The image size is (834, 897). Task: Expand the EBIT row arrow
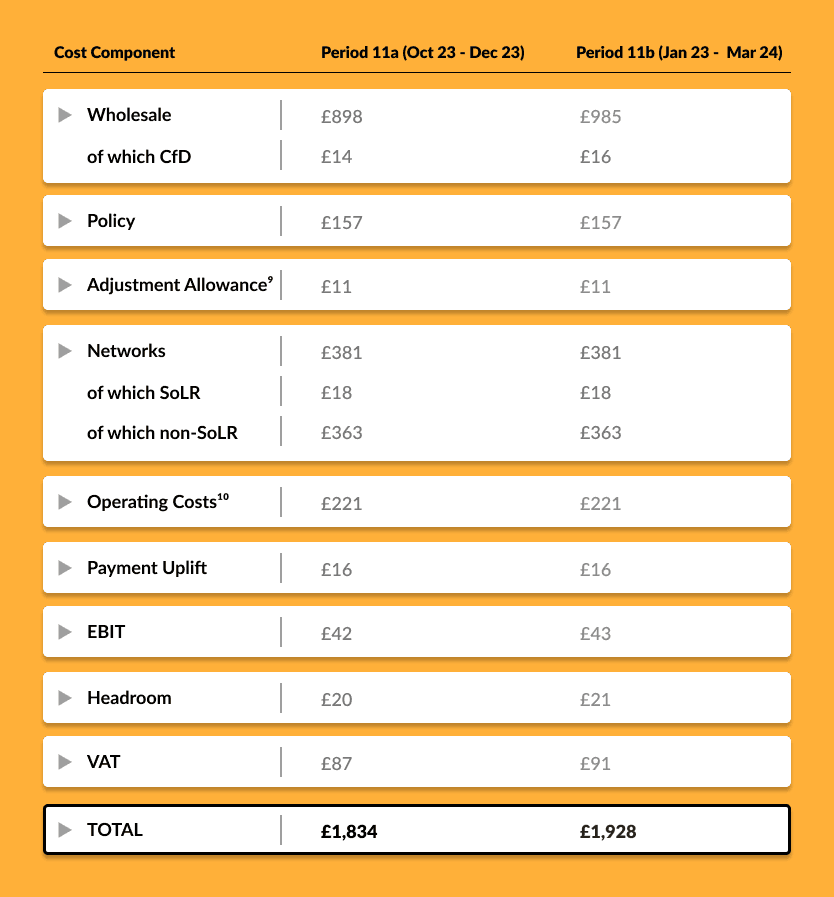tap(65, 632)
